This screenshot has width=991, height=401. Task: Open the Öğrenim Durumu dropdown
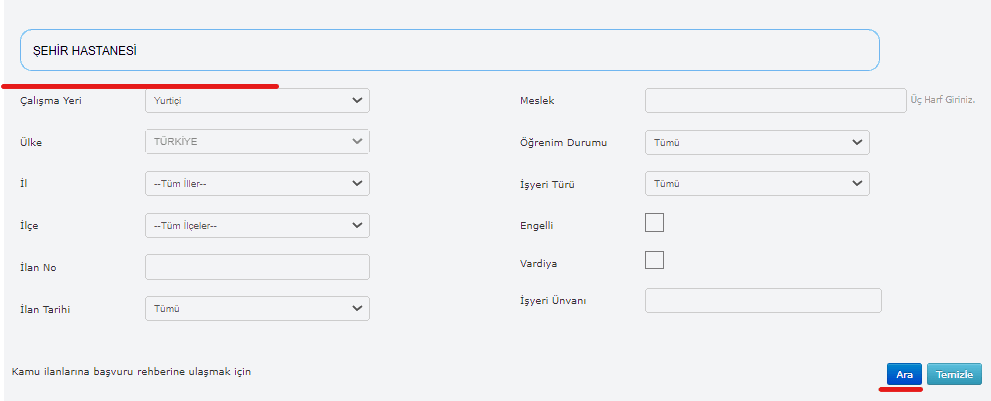757,142
